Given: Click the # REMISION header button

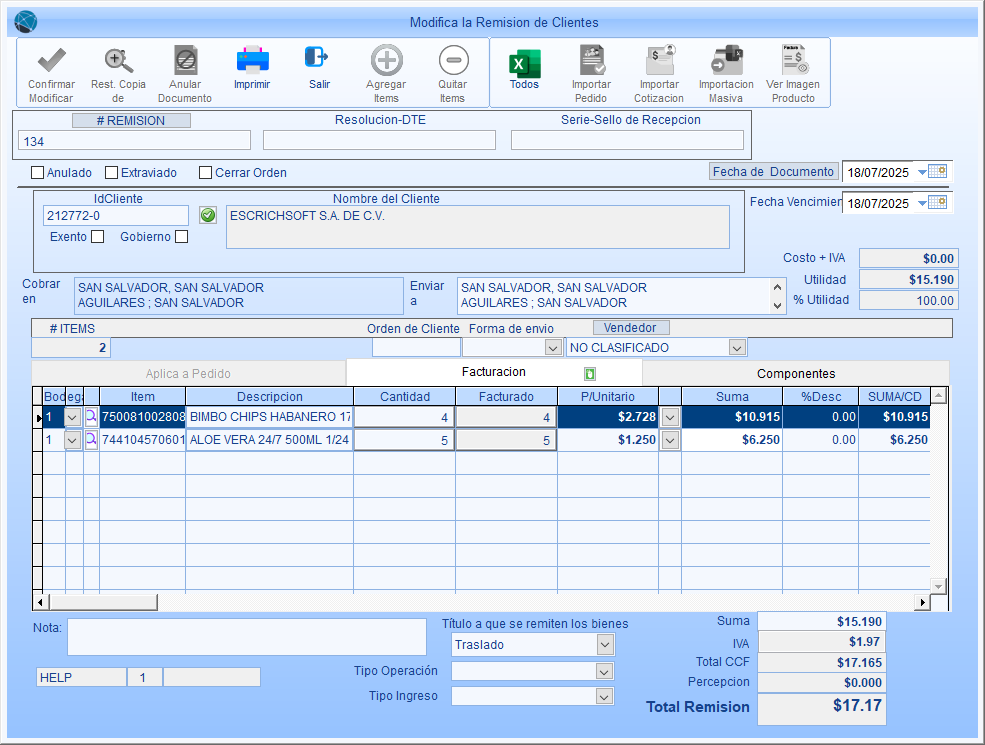Looking at the screenshot, I should coord(132,120).
